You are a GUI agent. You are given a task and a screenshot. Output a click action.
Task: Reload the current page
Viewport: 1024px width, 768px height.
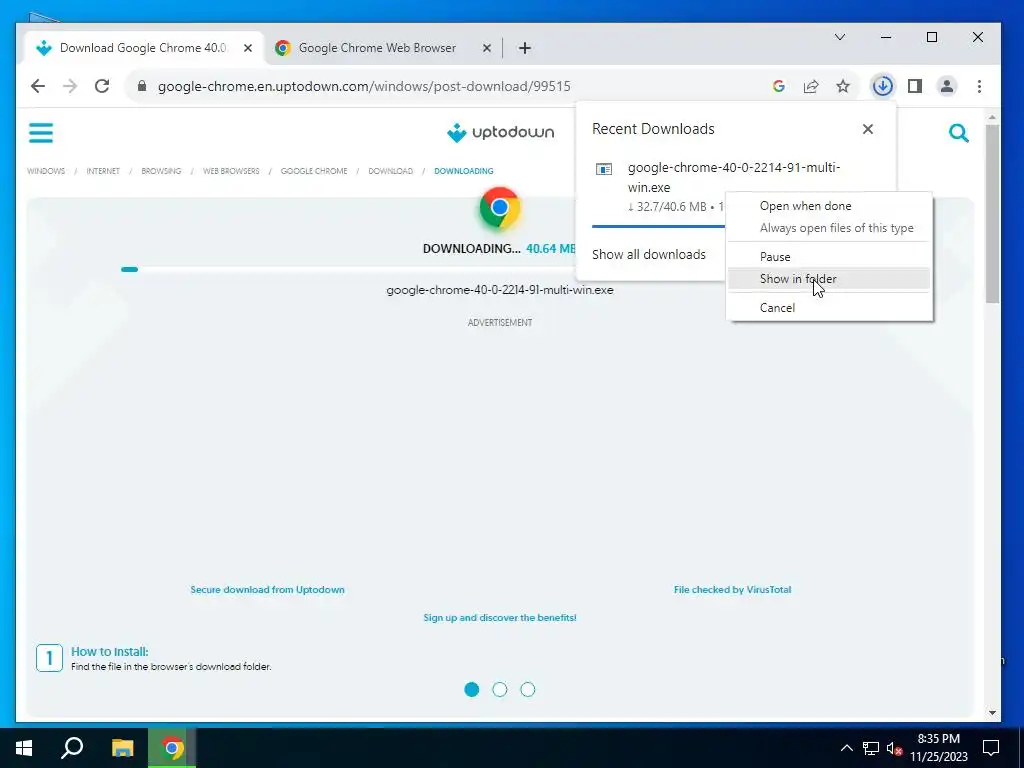[102, 86]
